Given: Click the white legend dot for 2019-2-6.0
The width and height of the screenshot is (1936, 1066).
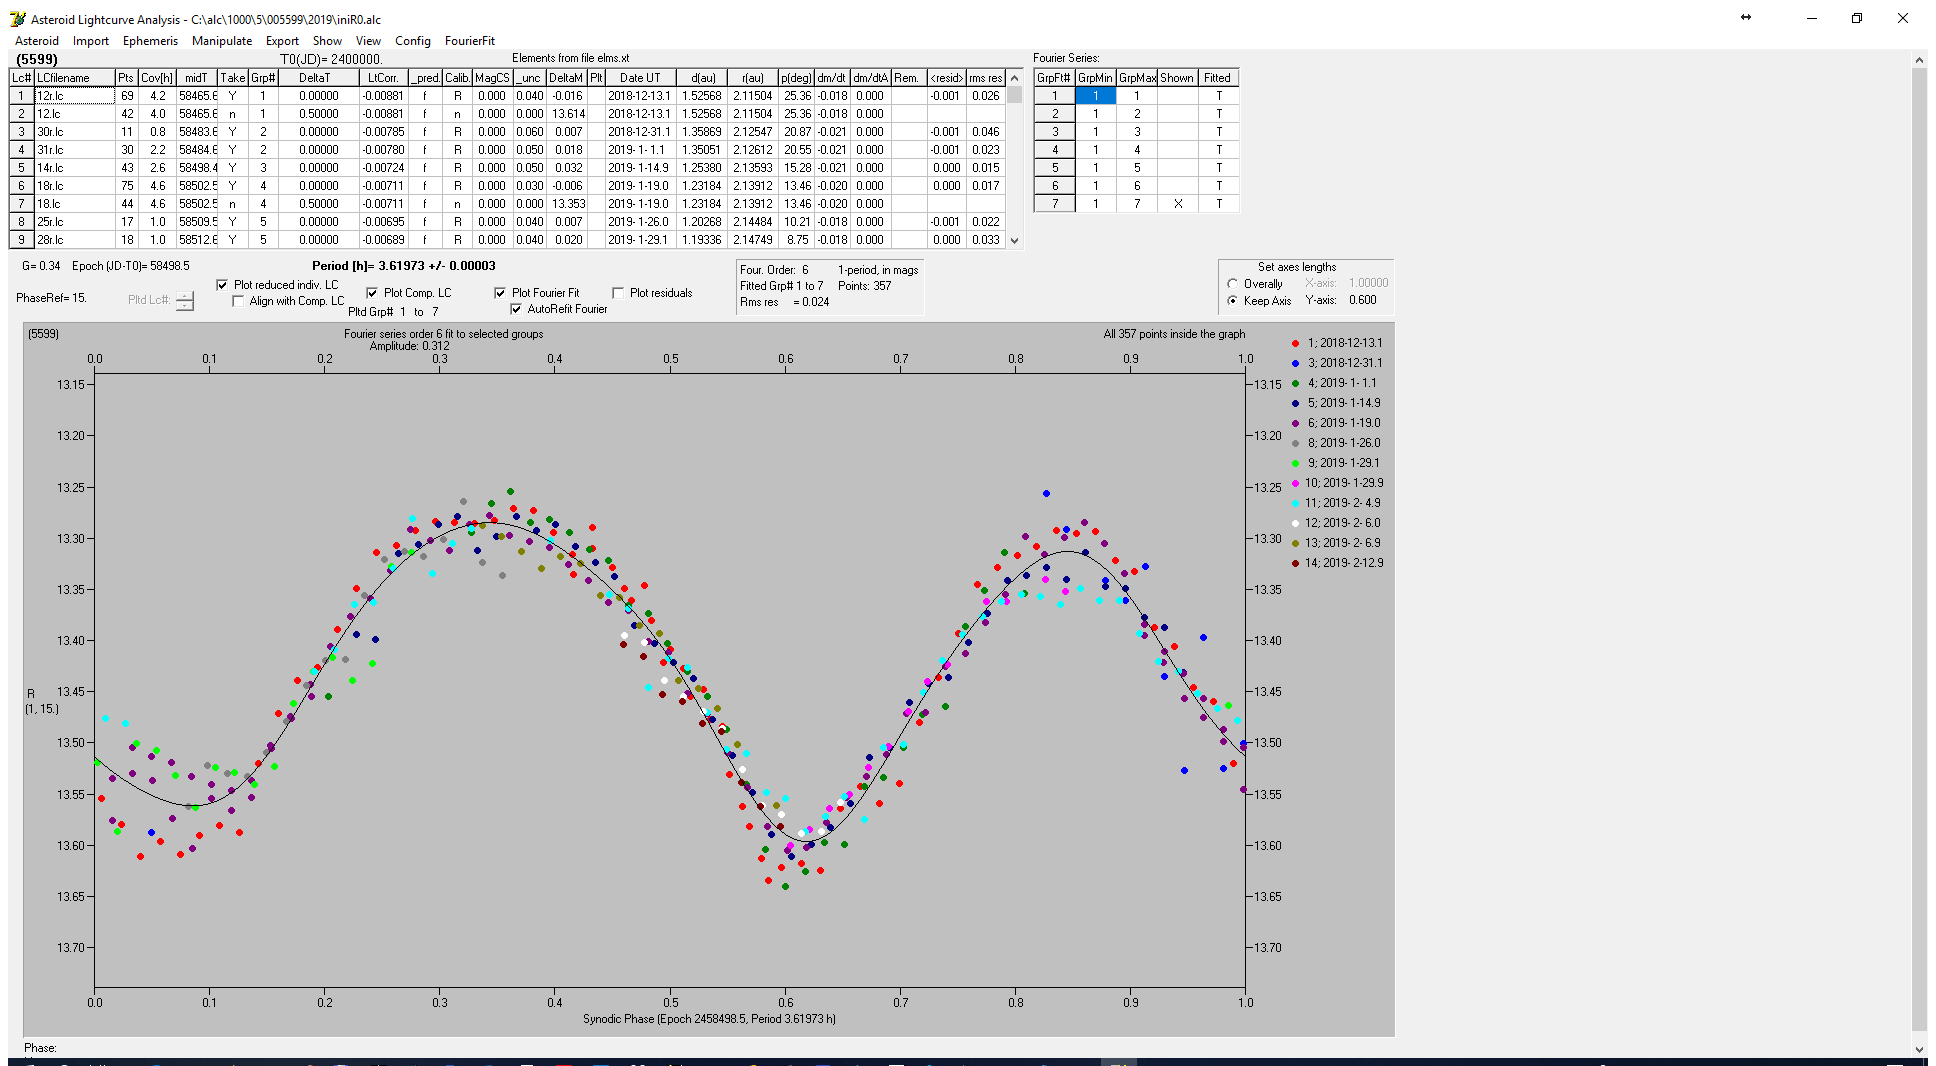Looking at the screenshot, I should click(1295, 523).
